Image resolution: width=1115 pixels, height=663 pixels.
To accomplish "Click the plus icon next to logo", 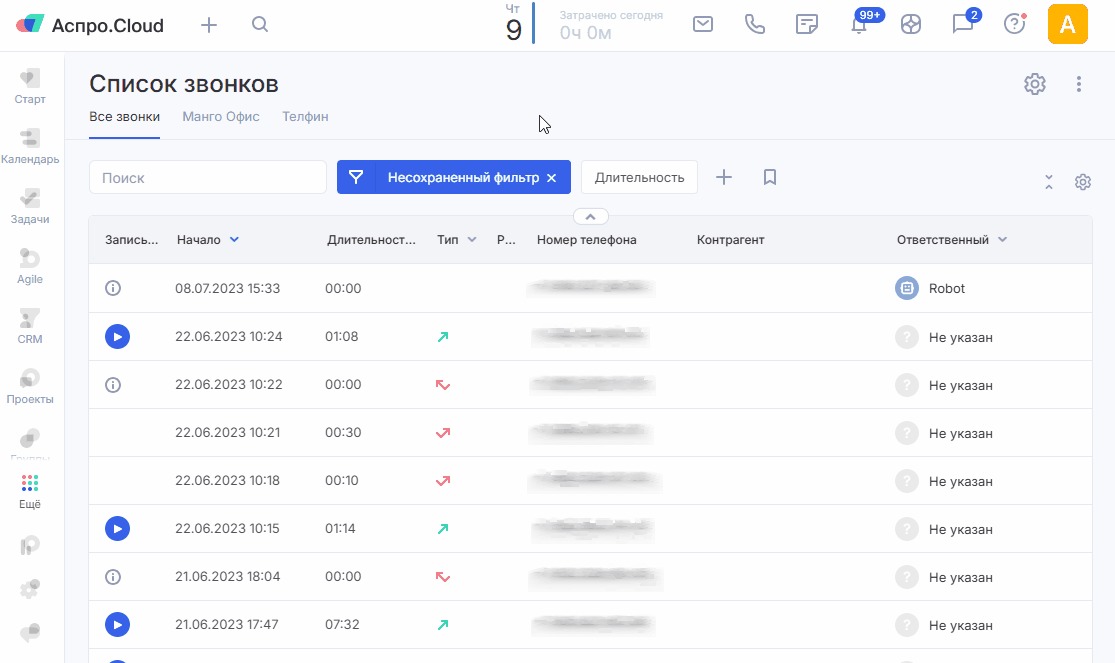I will coord(208,25).
